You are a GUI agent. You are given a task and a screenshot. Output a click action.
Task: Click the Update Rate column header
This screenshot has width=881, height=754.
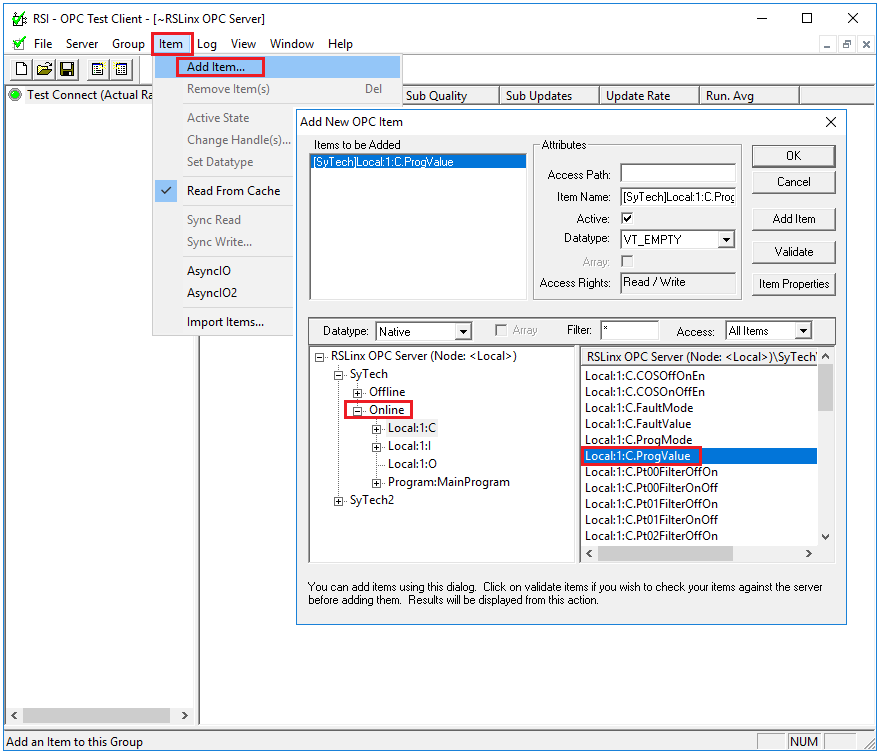(x=649, y=96)
